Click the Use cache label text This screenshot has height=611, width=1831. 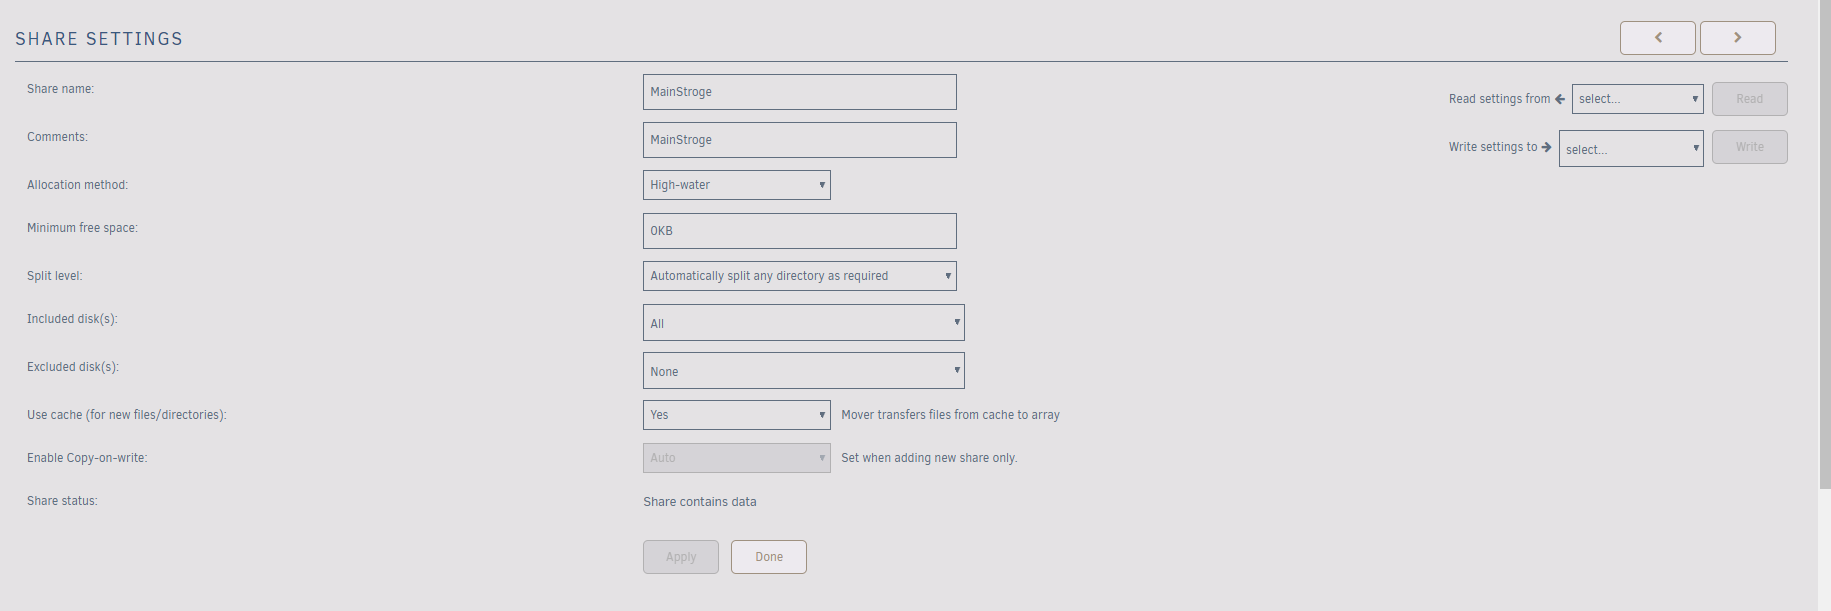click(127, 415)
